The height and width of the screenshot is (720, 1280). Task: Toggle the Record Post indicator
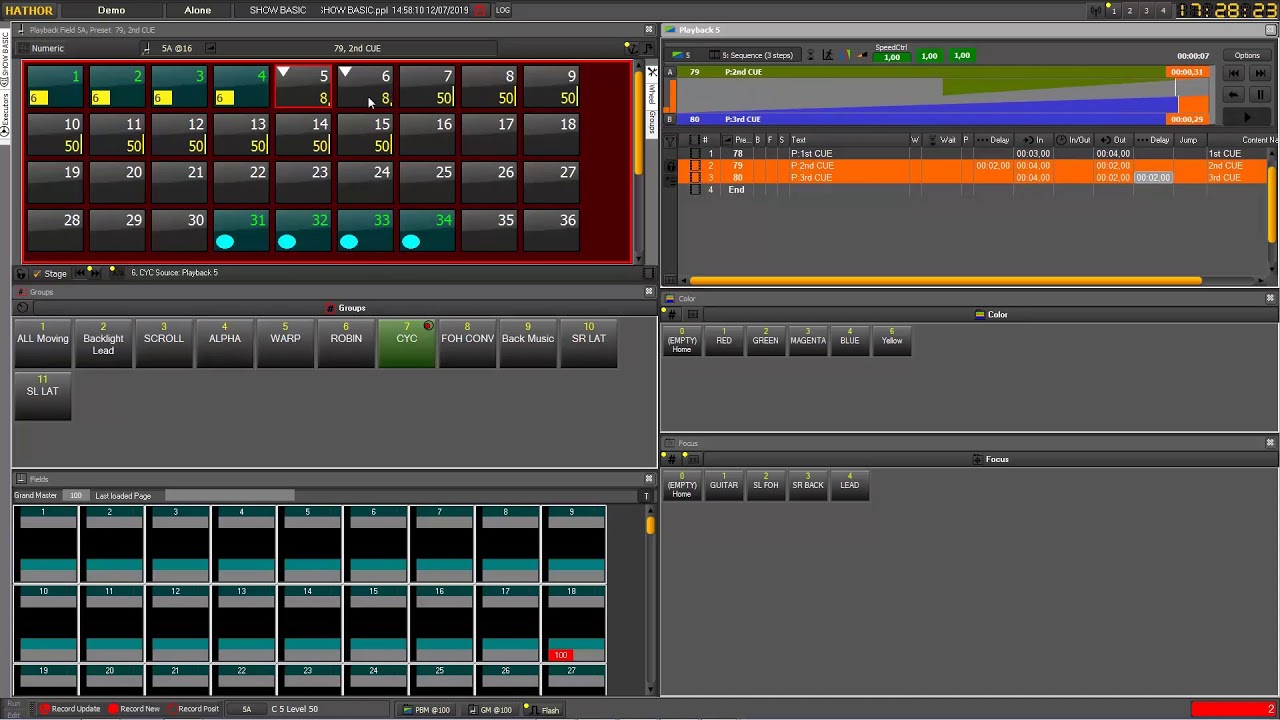pos(193,709)
